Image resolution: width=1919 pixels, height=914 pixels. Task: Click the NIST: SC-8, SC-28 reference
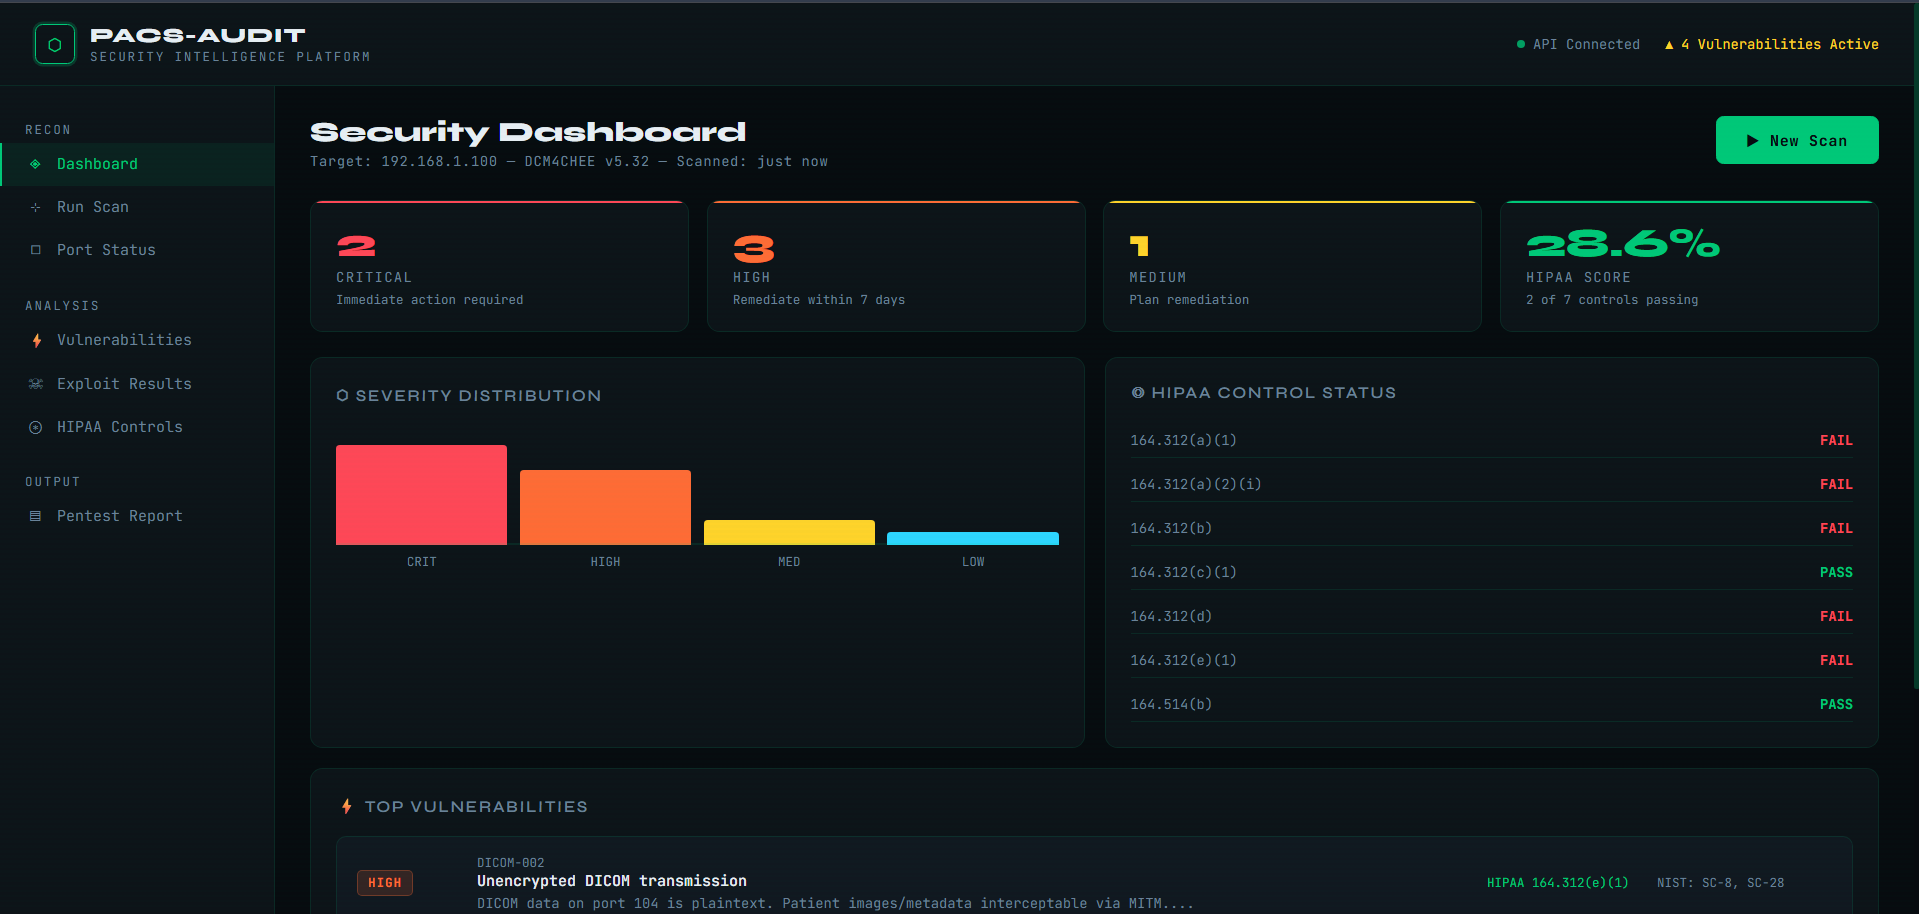1720,883
